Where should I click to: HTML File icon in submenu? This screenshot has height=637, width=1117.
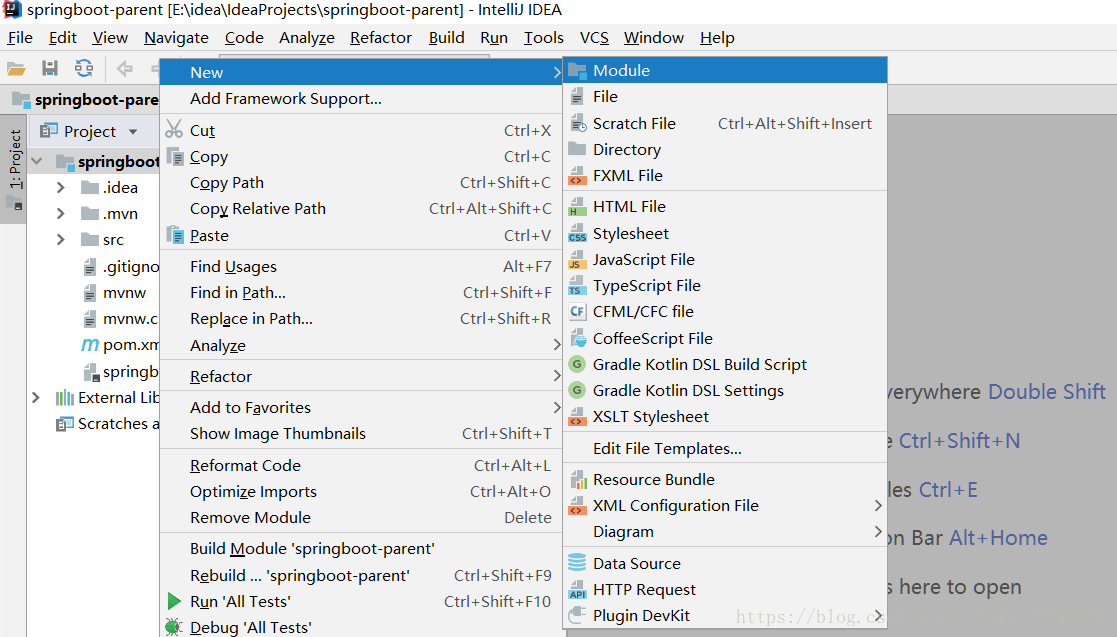(x=578, y=207)
